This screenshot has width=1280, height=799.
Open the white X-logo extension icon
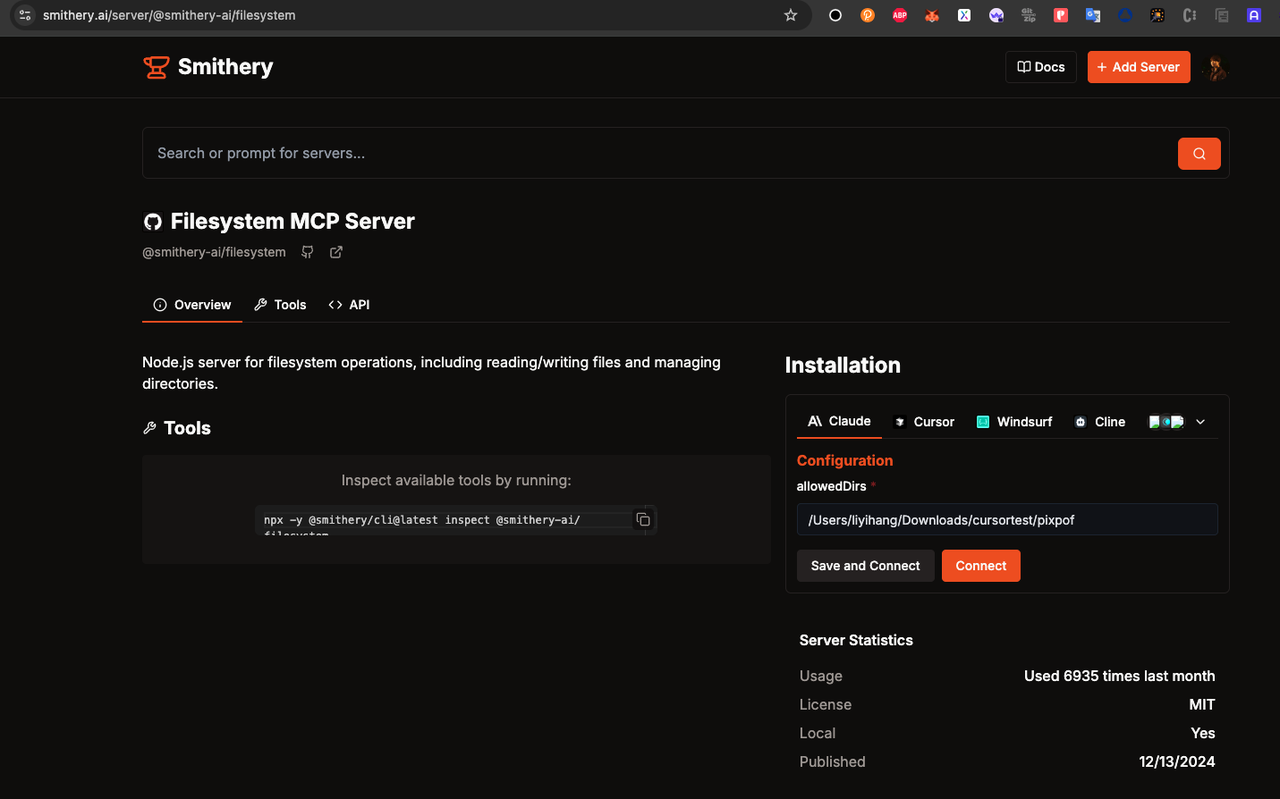pyautogui.click(x=964, y=15)
